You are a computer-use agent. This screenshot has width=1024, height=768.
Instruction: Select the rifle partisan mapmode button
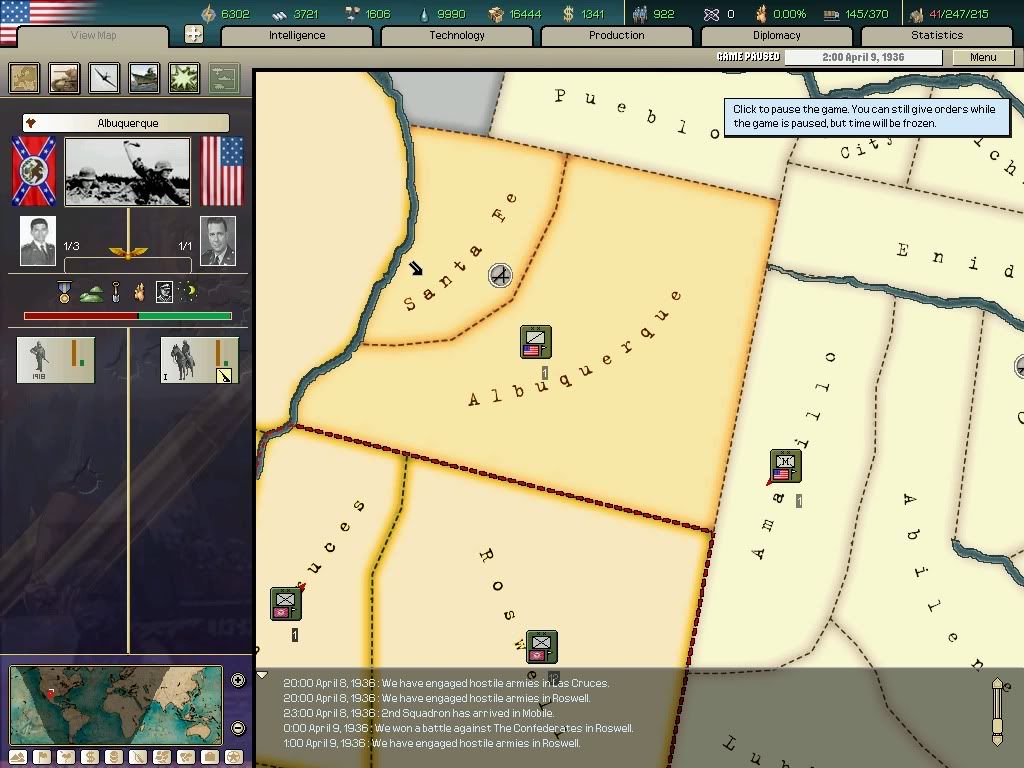pos(138,758)
